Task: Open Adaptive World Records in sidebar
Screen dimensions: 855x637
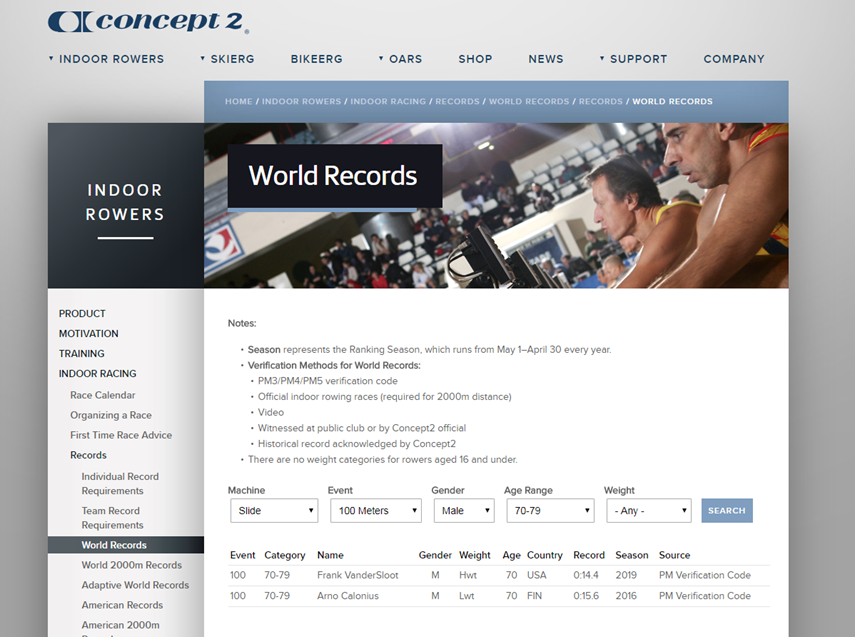Action: tap(135, 585)
